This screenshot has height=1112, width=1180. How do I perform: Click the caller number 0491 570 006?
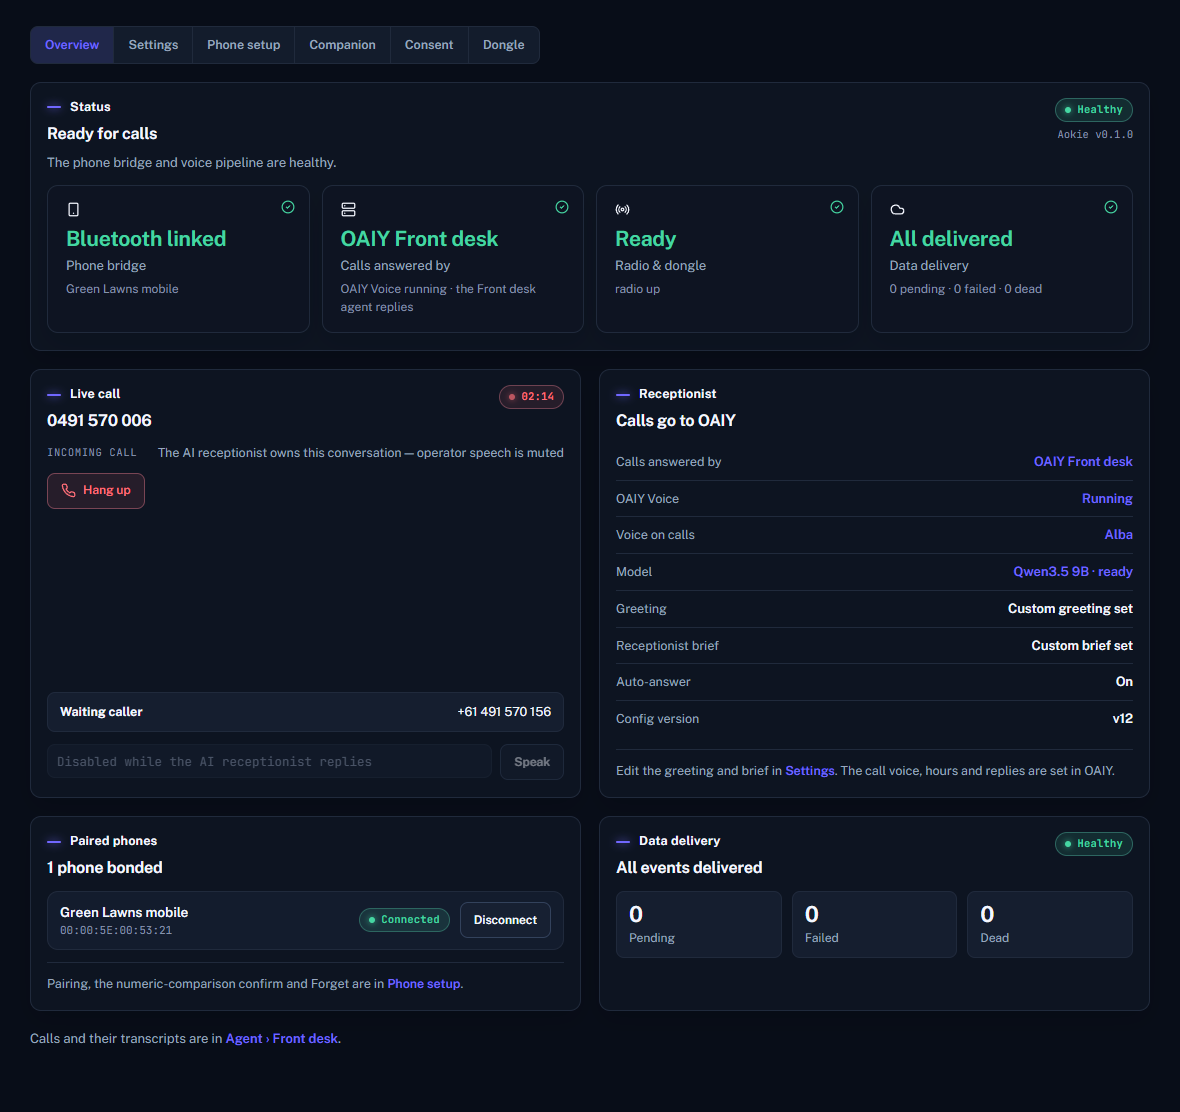[99, 421]
